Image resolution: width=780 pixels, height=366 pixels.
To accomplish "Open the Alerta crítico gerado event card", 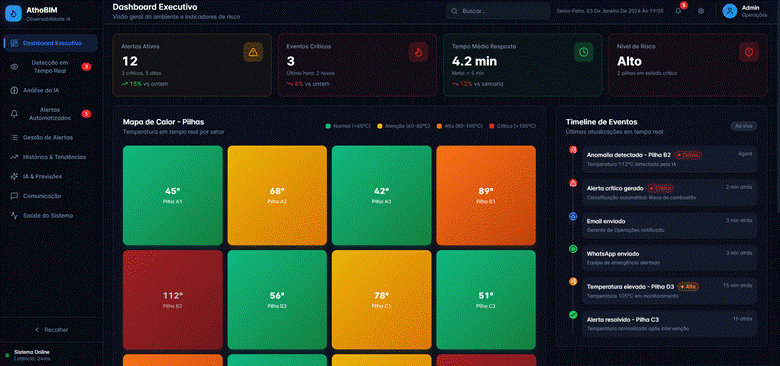I will 670,192.
